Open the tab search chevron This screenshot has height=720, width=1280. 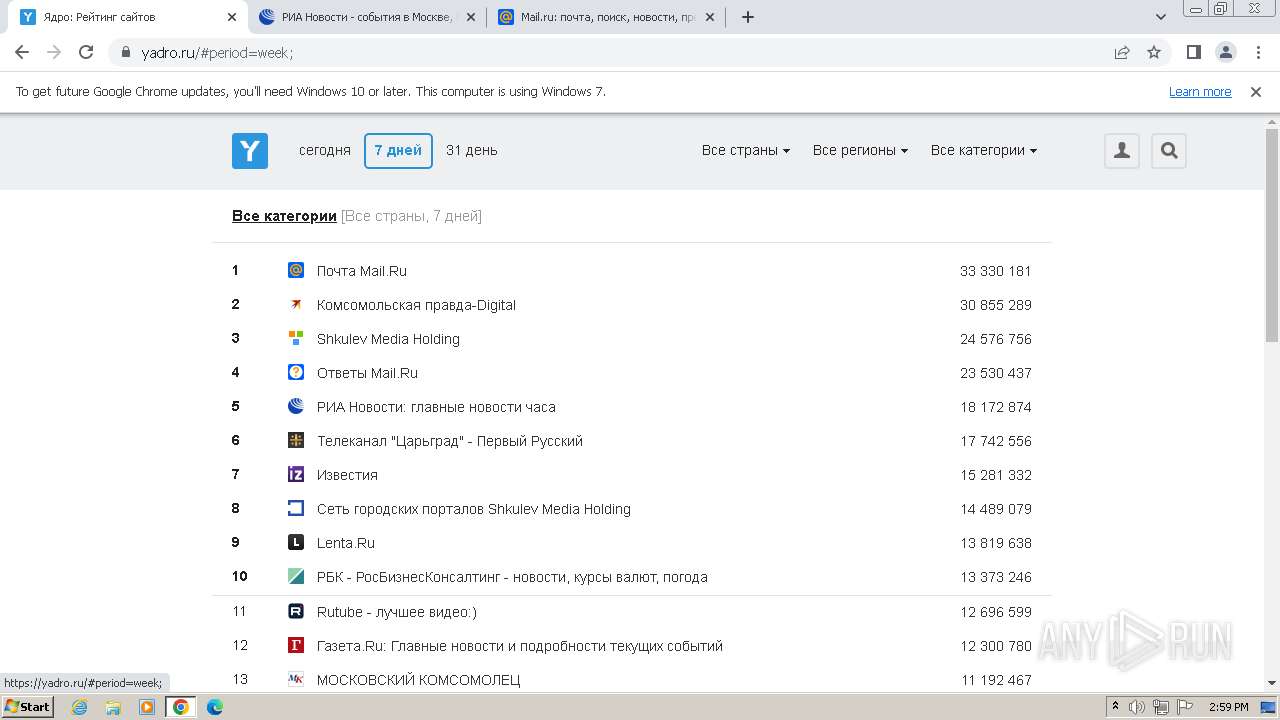click(x=1161, y=17)
